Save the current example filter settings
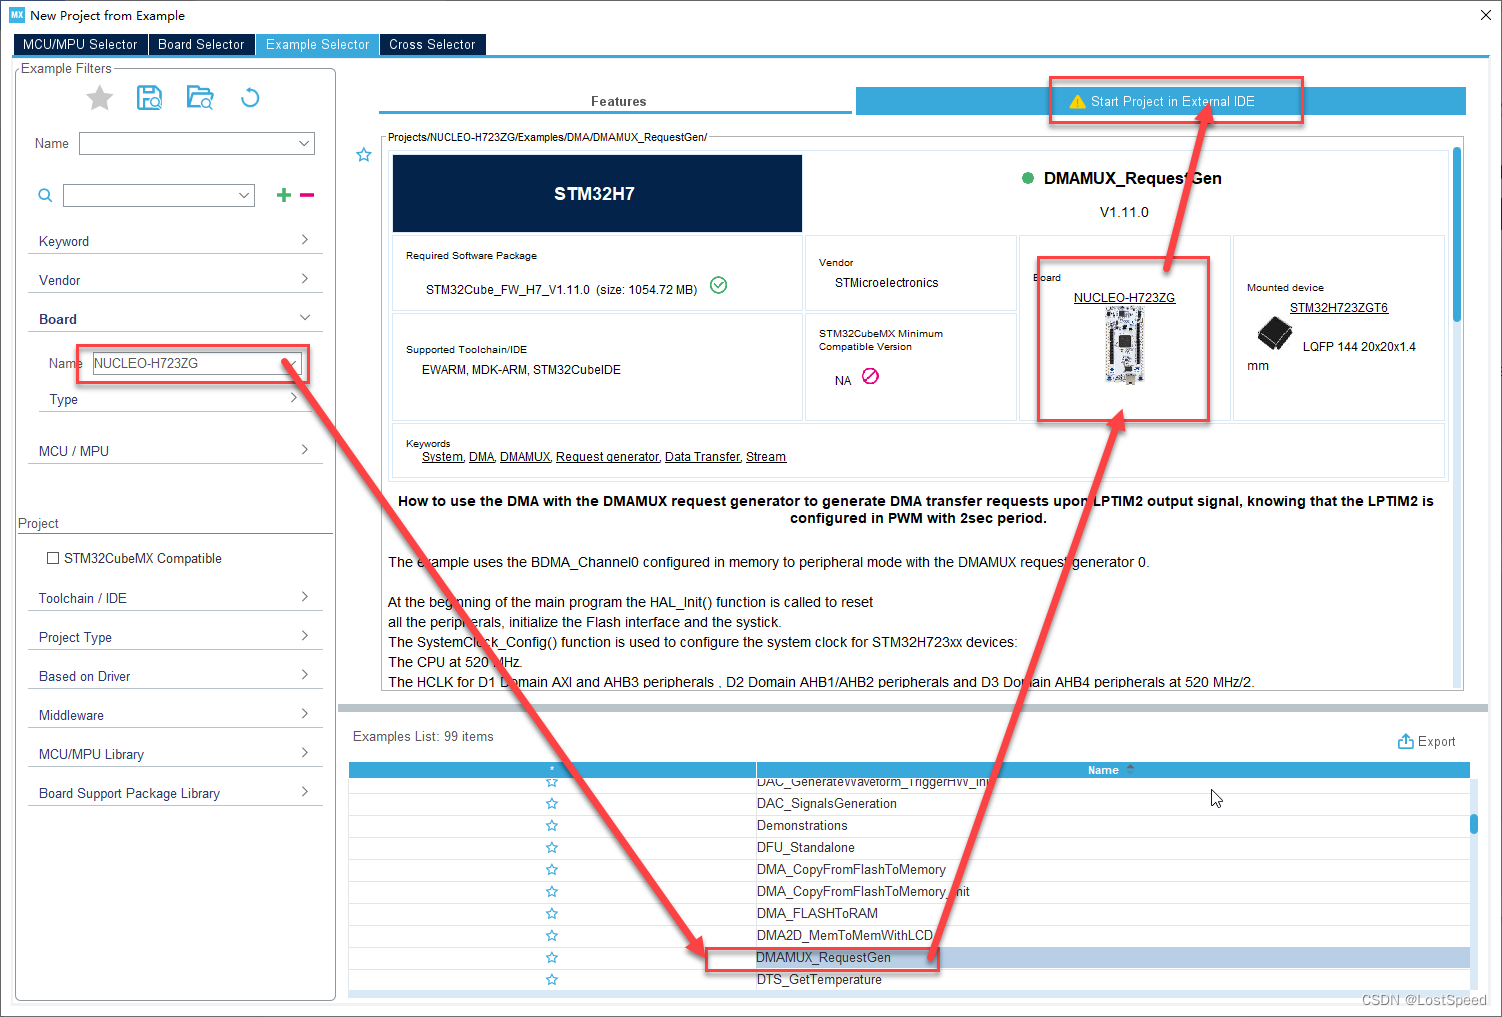This screenshot has height=1017, width=1502. (150, 97)
